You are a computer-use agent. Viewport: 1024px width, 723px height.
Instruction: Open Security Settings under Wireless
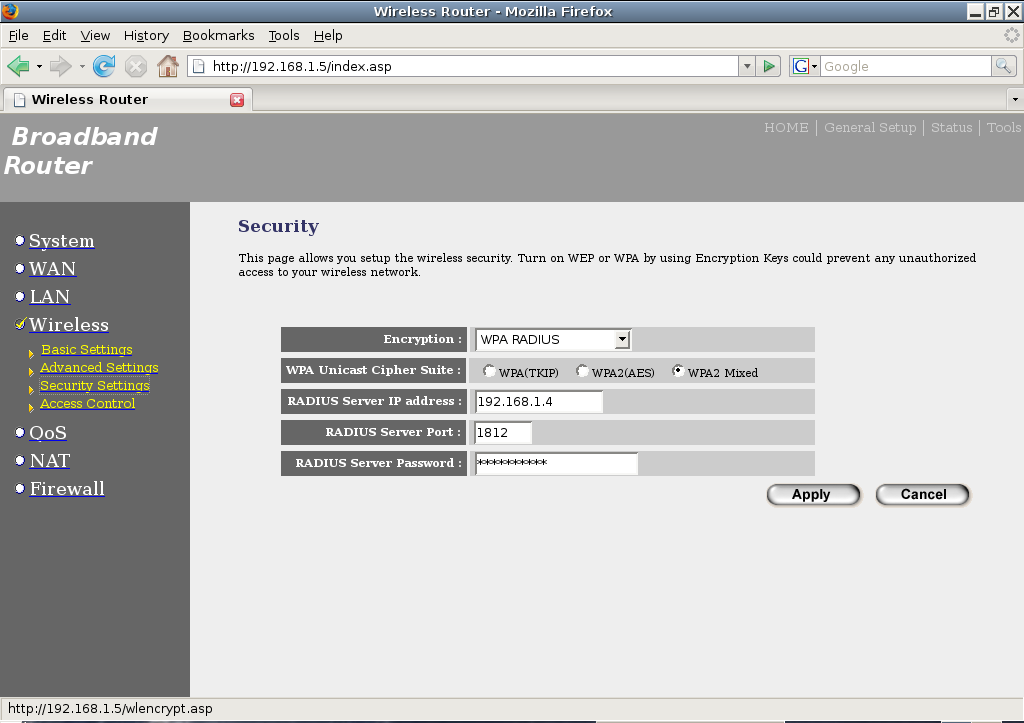tap(95, 385)
